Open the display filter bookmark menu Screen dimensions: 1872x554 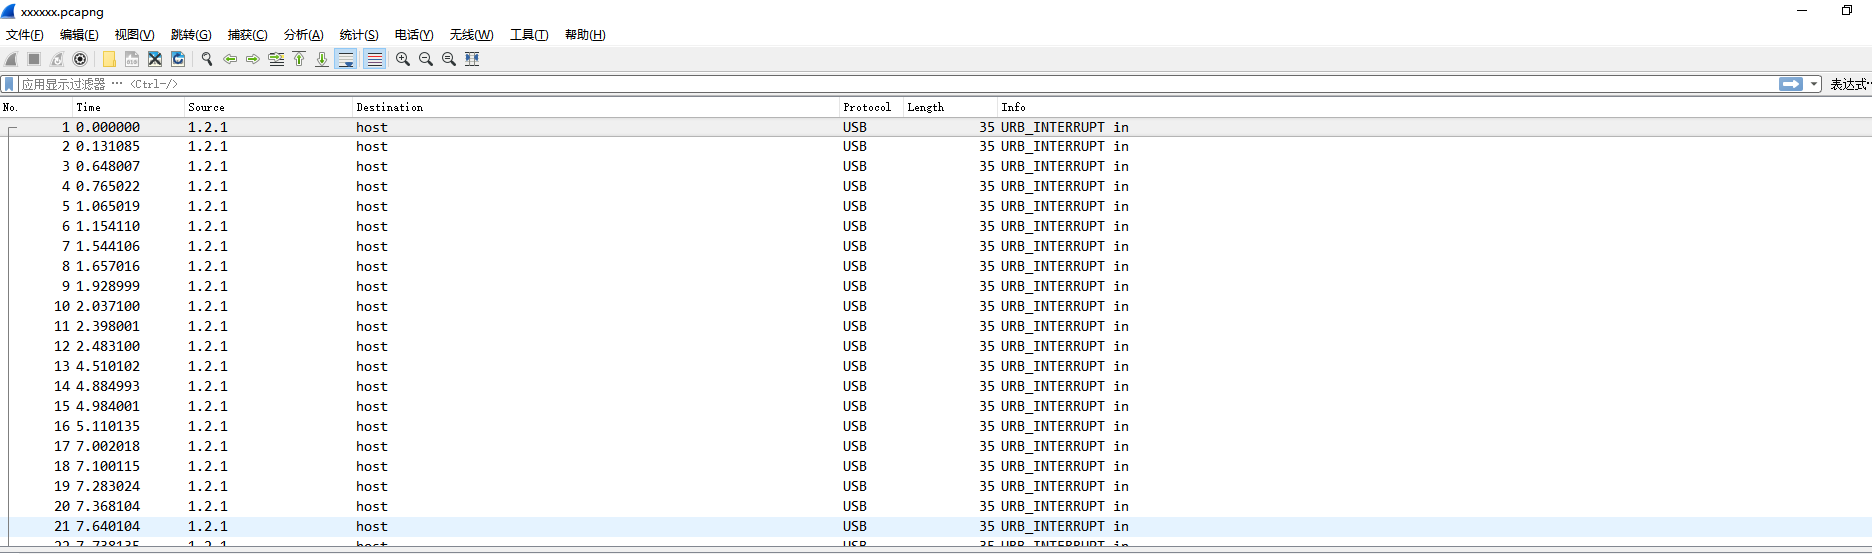pyautogui.click(x=9, y=84)
